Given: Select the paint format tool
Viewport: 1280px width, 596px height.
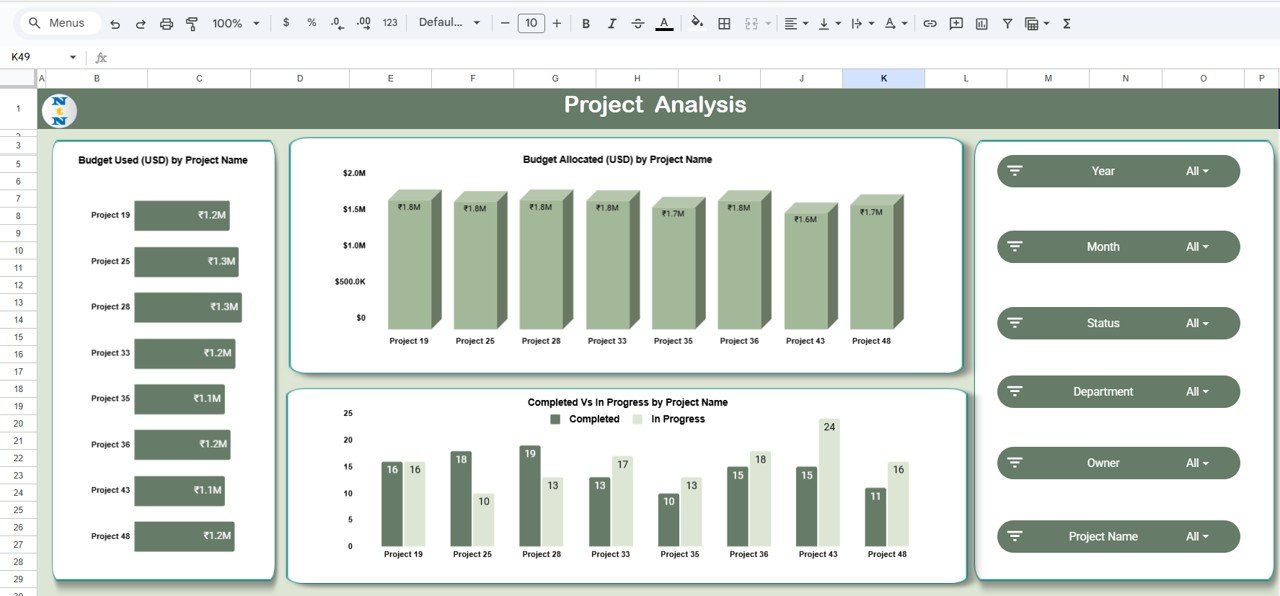Looking at the screenshot, I should [191, 22].
